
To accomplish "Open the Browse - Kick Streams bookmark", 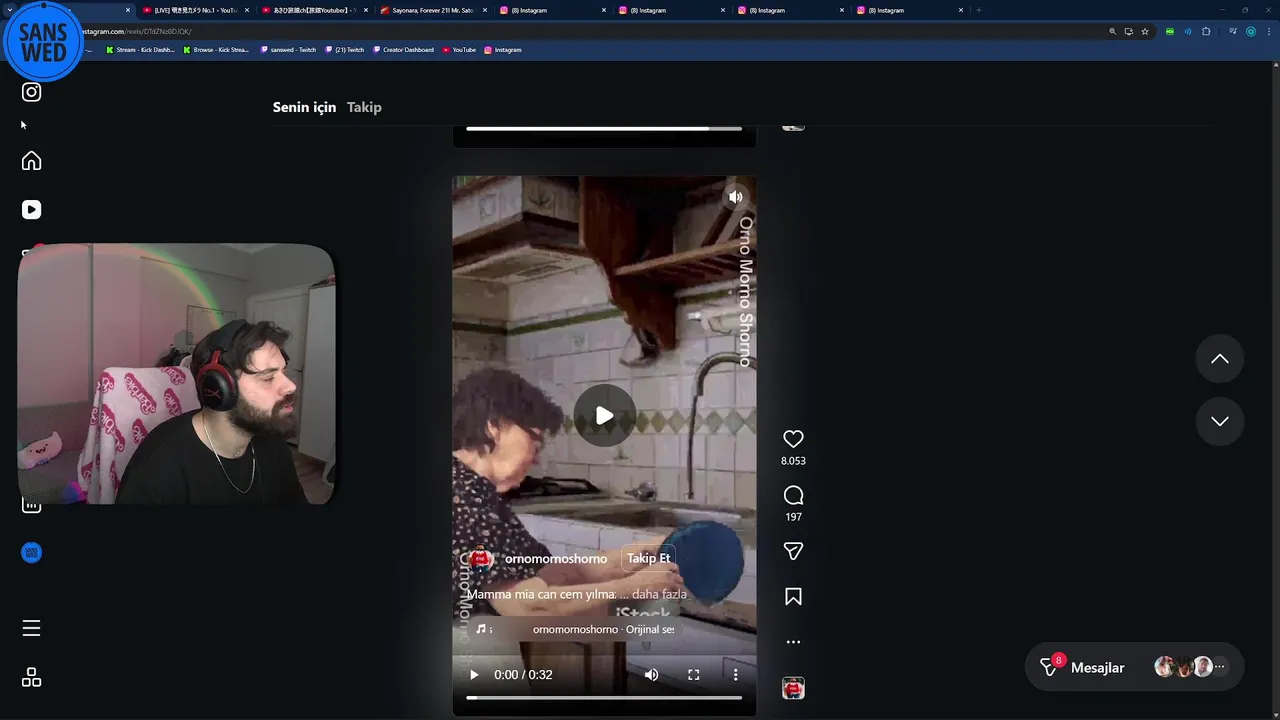I will click(x=216, y=50).
